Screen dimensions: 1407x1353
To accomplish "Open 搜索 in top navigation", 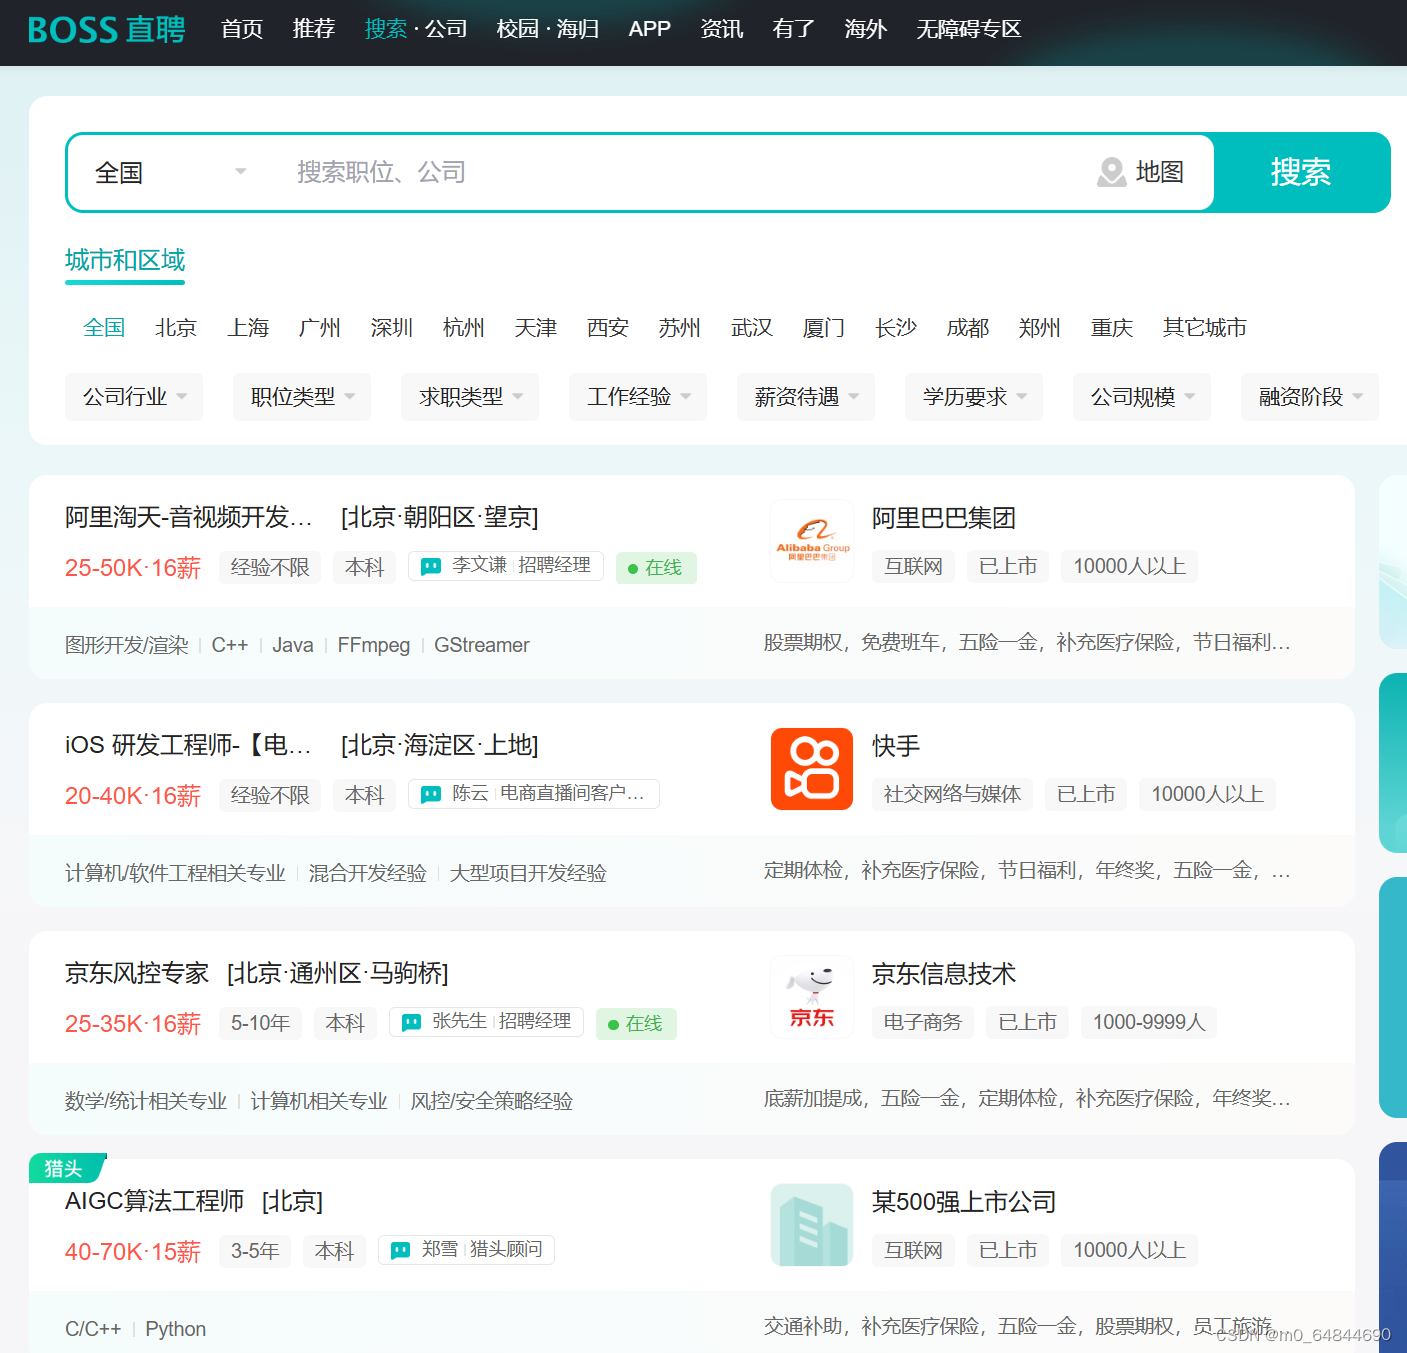I will point(386,29).
